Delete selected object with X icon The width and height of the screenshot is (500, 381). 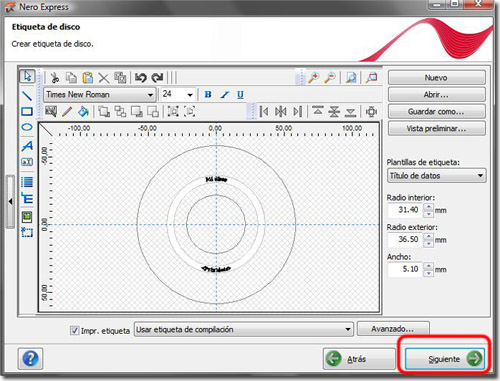tap(104, 78)
